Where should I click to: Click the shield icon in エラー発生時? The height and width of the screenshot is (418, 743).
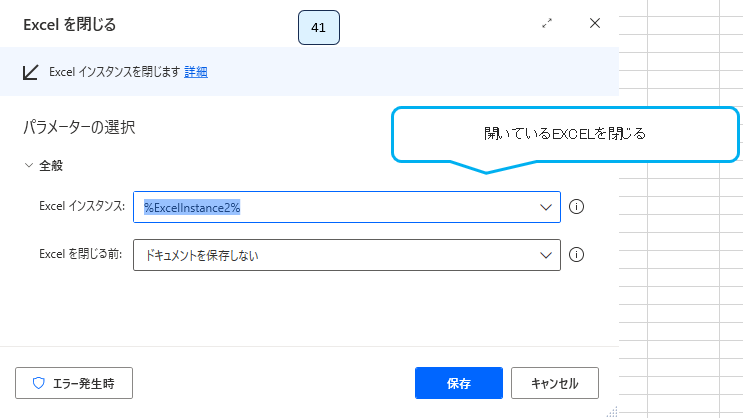[x=39, y=382]
